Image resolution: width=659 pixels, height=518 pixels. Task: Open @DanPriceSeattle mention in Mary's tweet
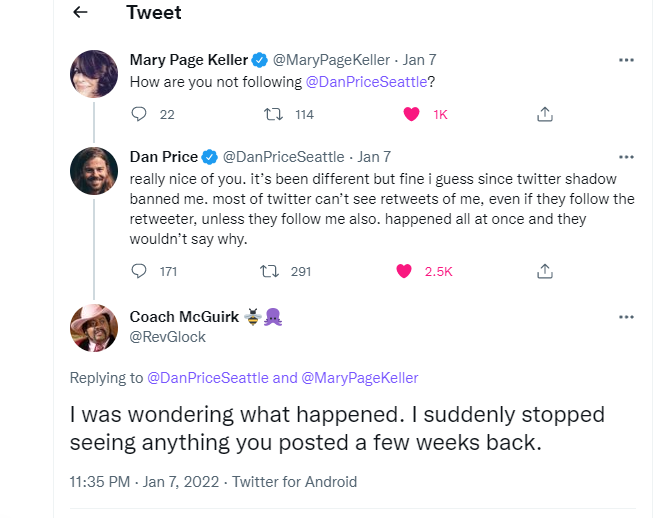pyautogui.click(x=366, y=82)
